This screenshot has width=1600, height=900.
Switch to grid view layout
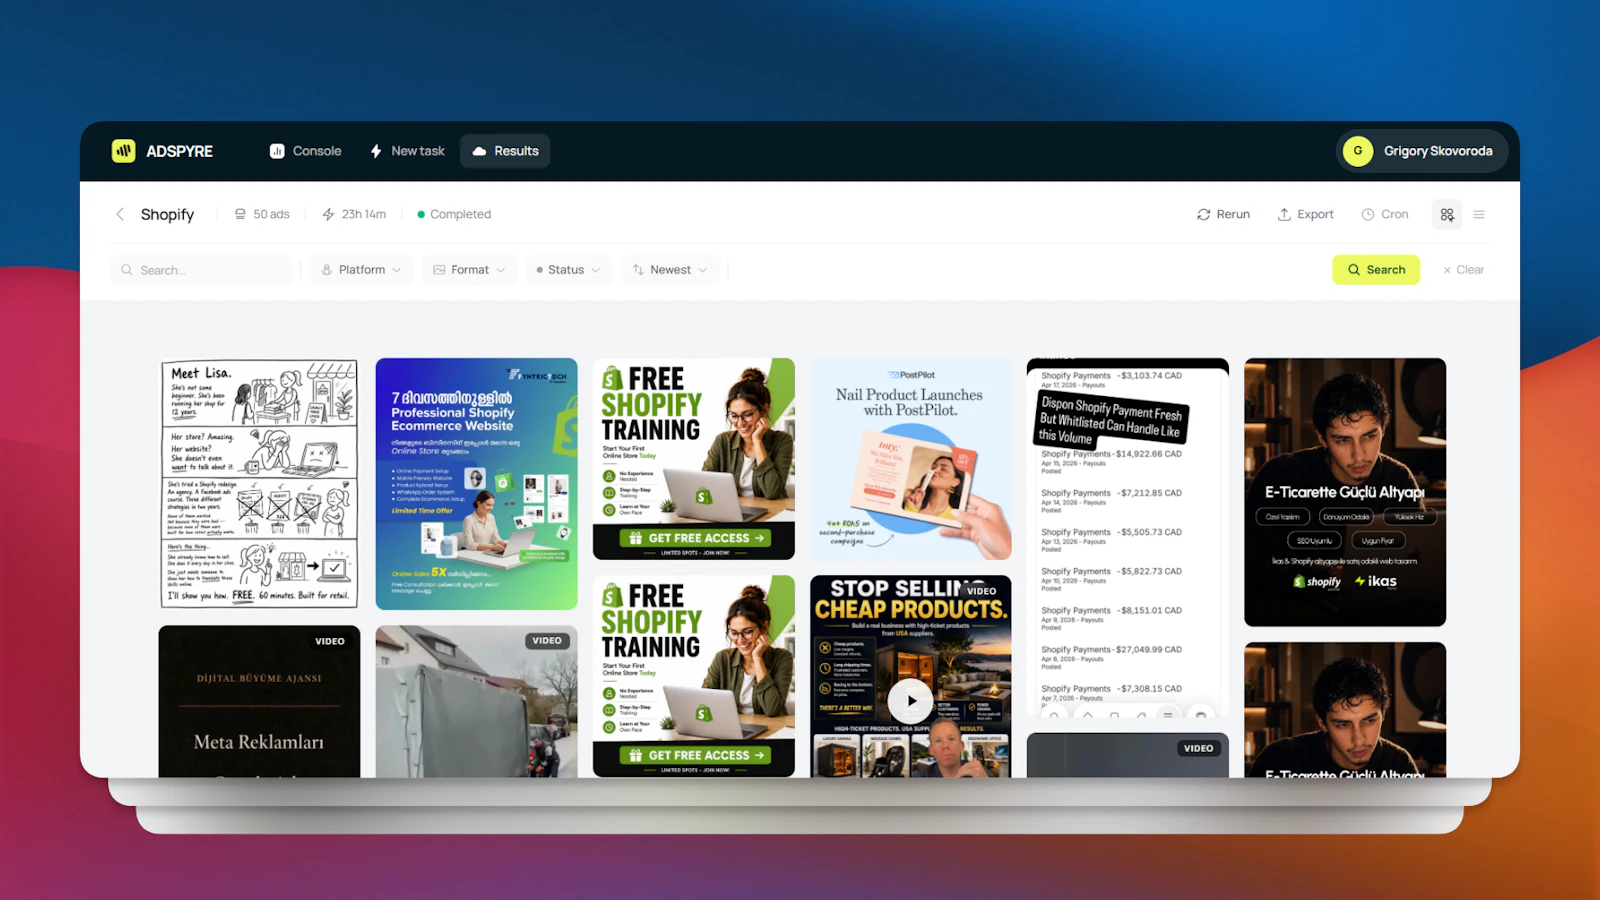1447,214
